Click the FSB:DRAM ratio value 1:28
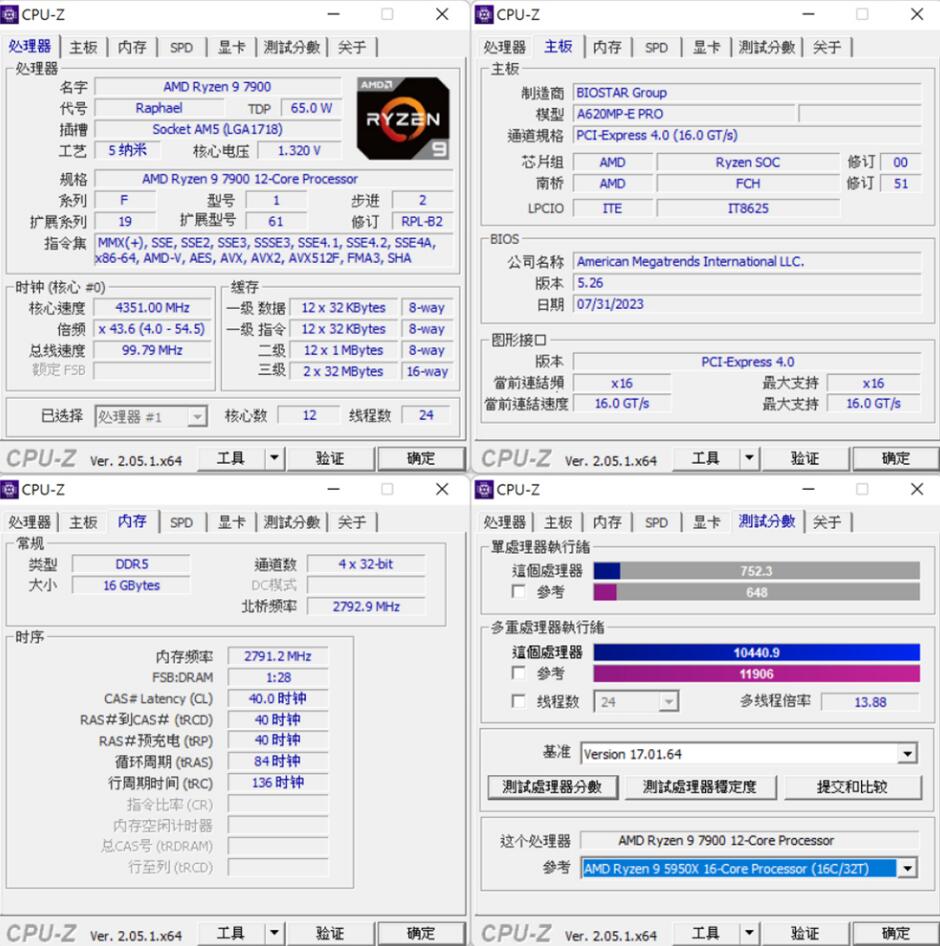The image size is (940, 946). tap(278, 678)
